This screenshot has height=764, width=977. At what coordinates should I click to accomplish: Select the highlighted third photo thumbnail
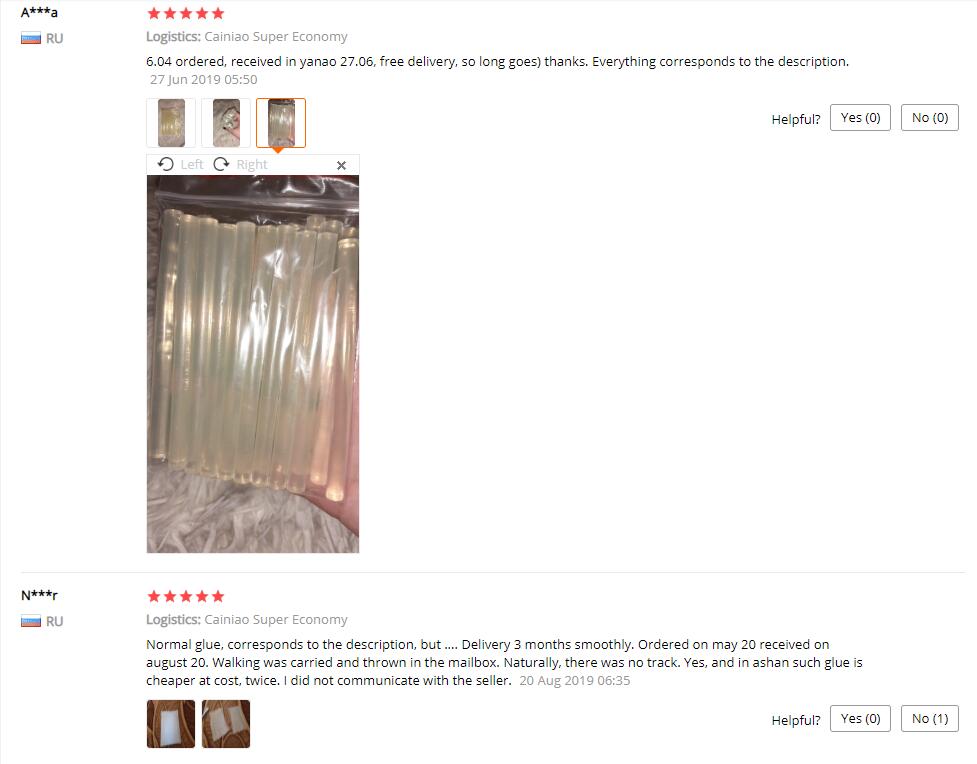[281, 123]
